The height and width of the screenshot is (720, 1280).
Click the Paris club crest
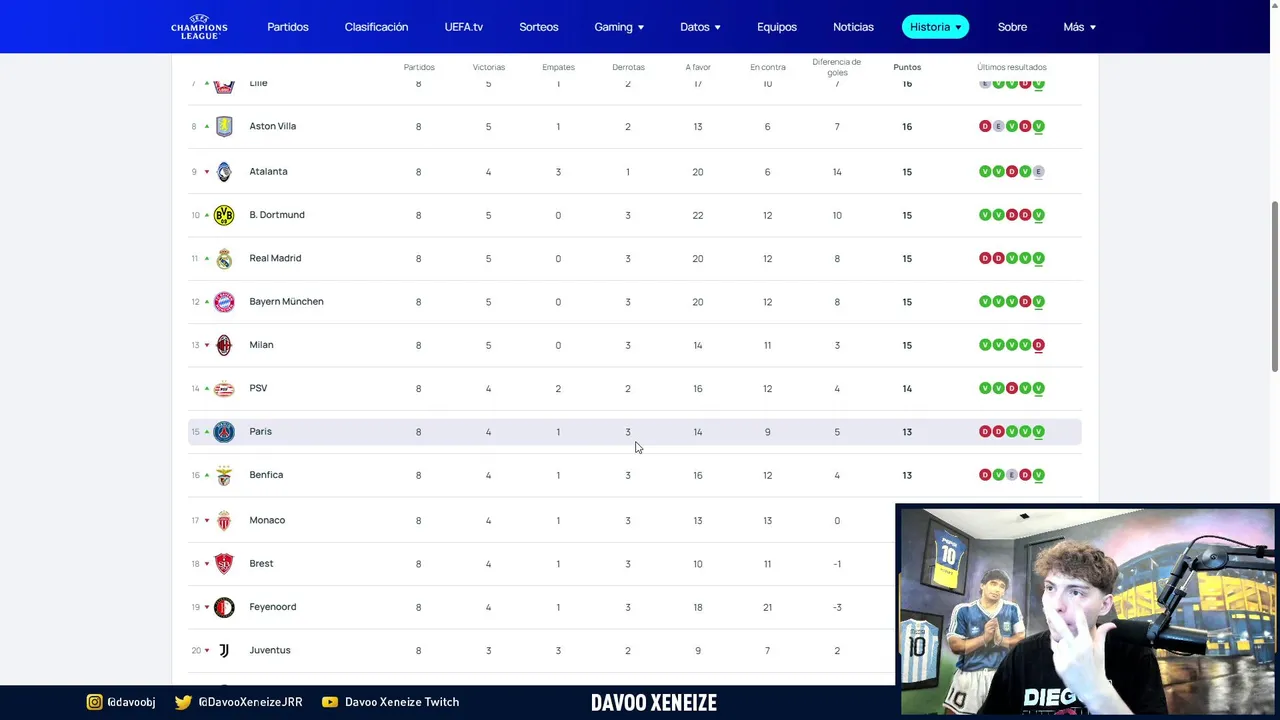coord(224,432)
